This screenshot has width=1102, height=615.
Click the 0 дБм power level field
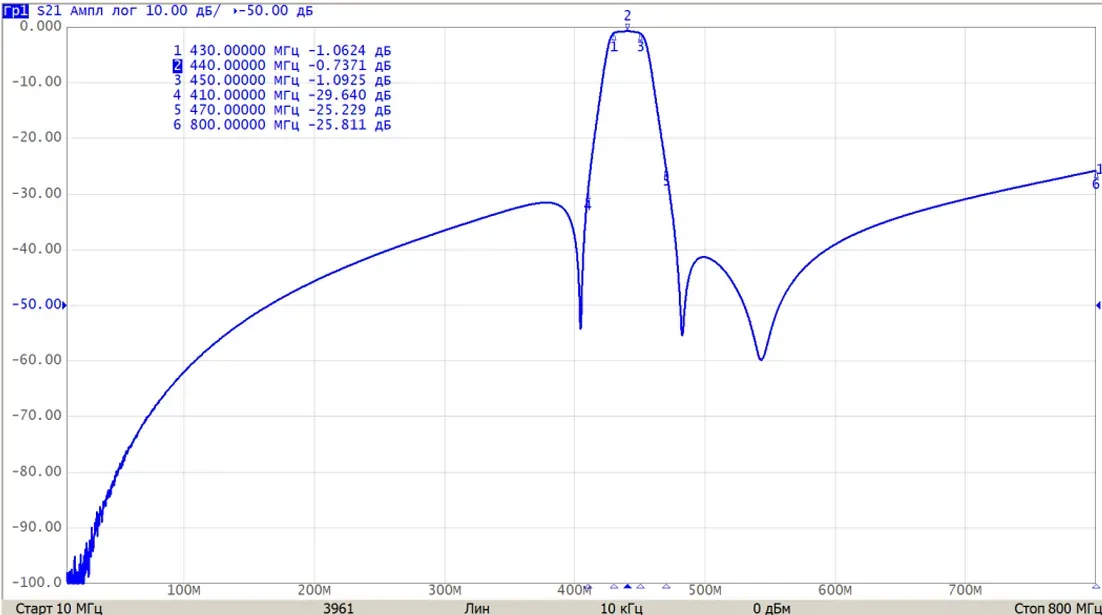[772, 608]
